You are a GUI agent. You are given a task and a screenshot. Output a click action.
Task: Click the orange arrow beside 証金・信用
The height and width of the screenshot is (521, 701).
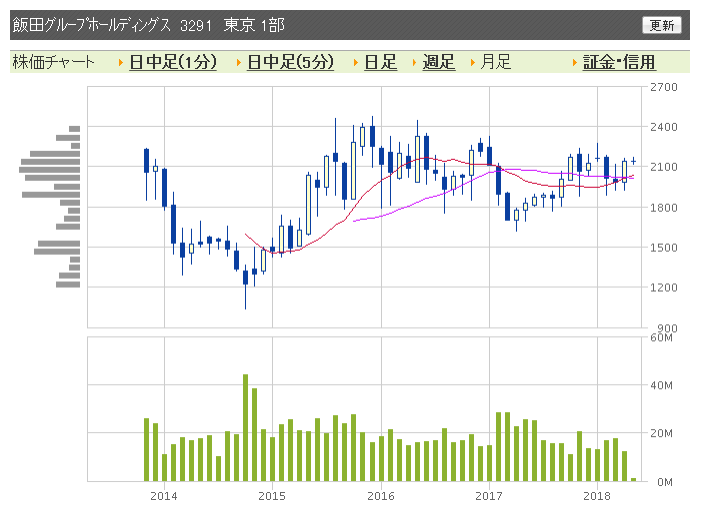575,63
